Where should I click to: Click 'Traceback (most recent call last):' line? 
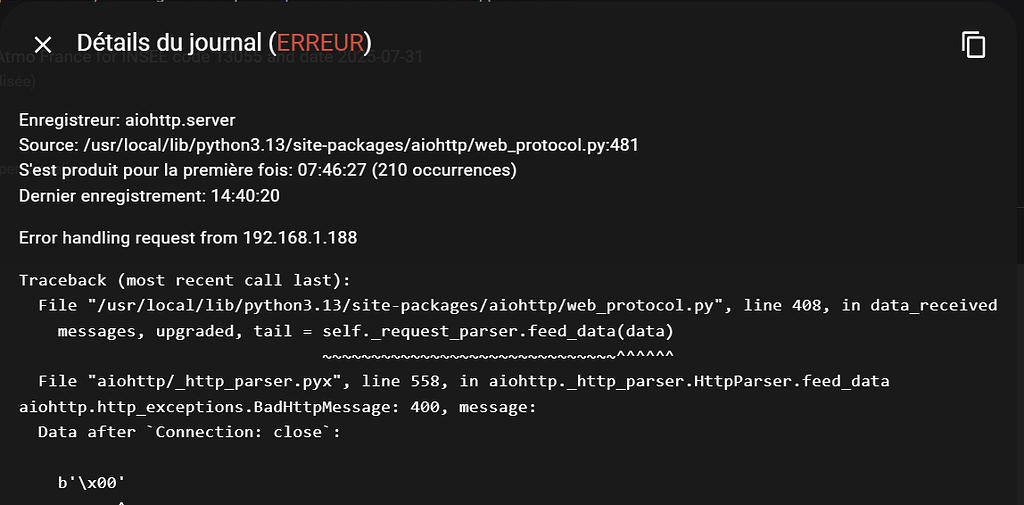point(185,280)
